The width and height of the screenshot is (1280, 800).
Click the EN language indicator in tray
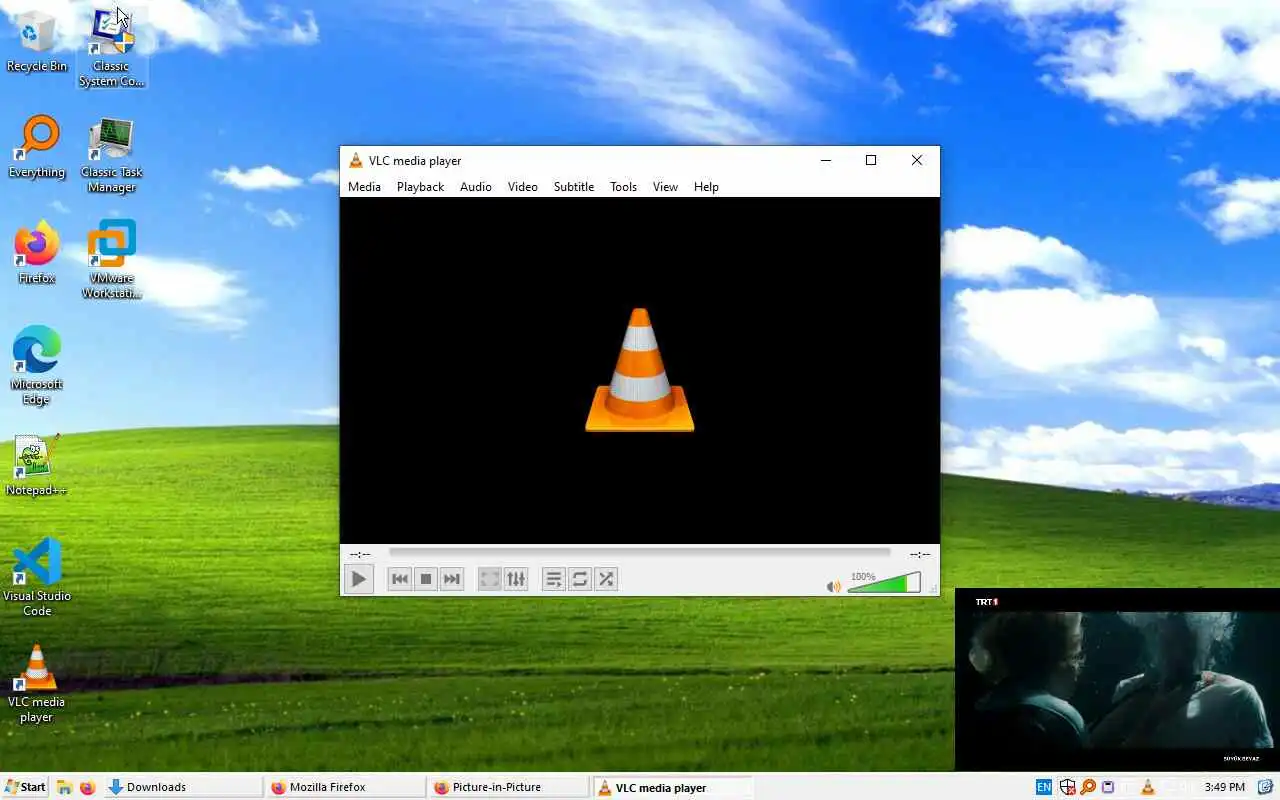coord(1043,787)
